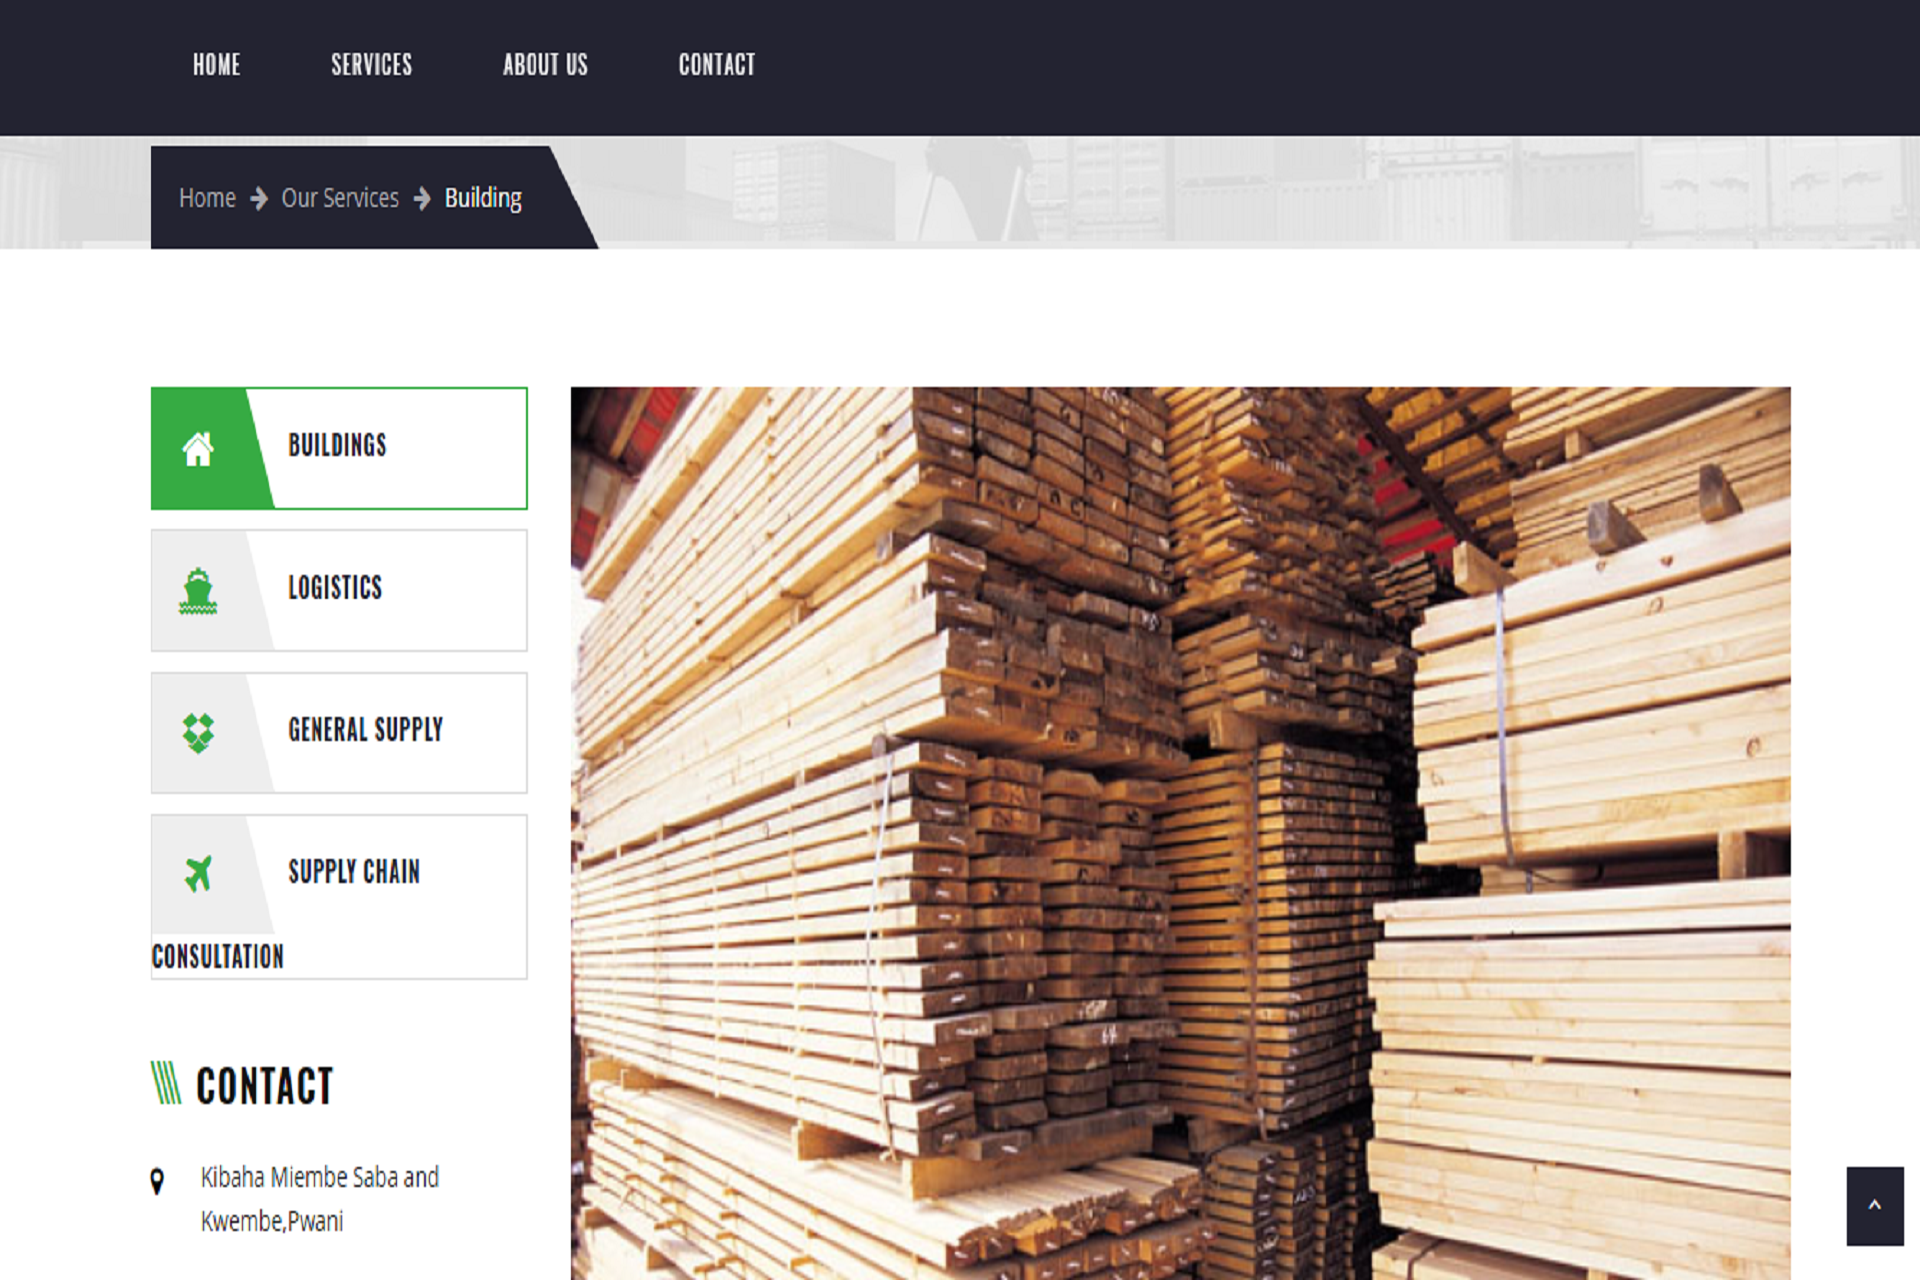Click the green stripes beside Contact heading

point(166,1084)
